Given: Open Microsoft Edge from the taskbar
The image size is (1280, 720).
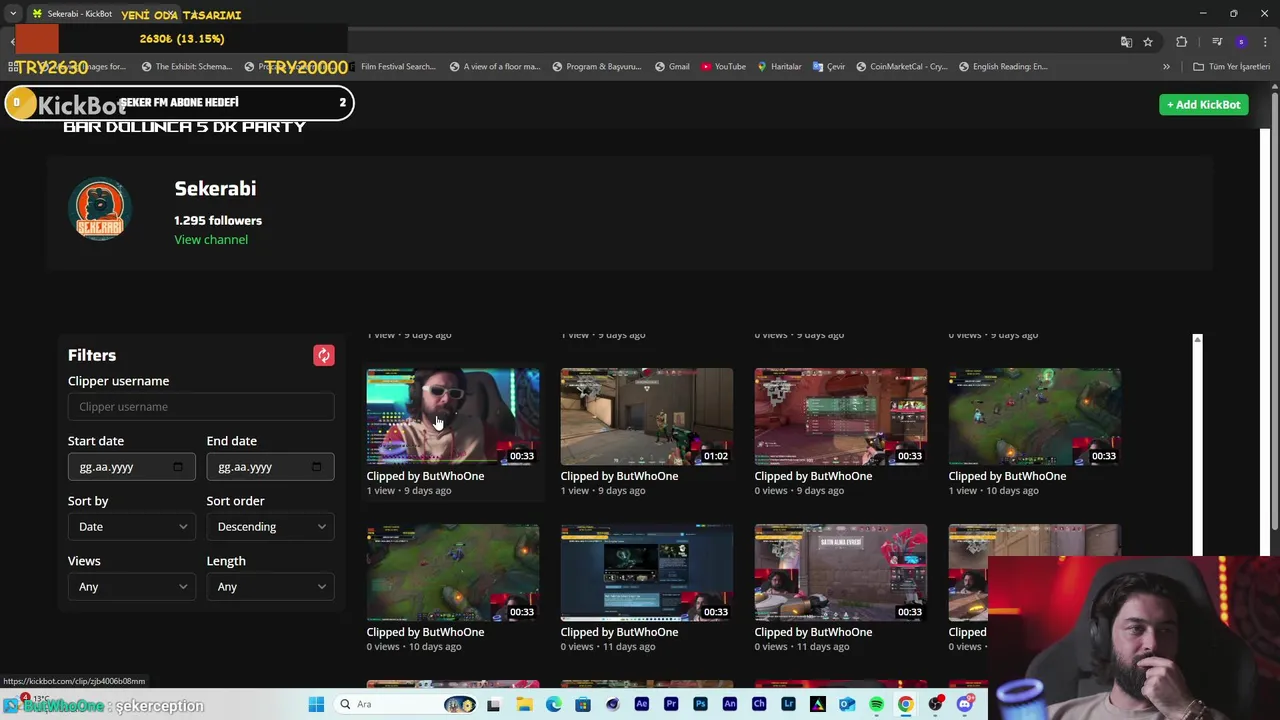Looking at the screenshot, I should tap(554, 704).
